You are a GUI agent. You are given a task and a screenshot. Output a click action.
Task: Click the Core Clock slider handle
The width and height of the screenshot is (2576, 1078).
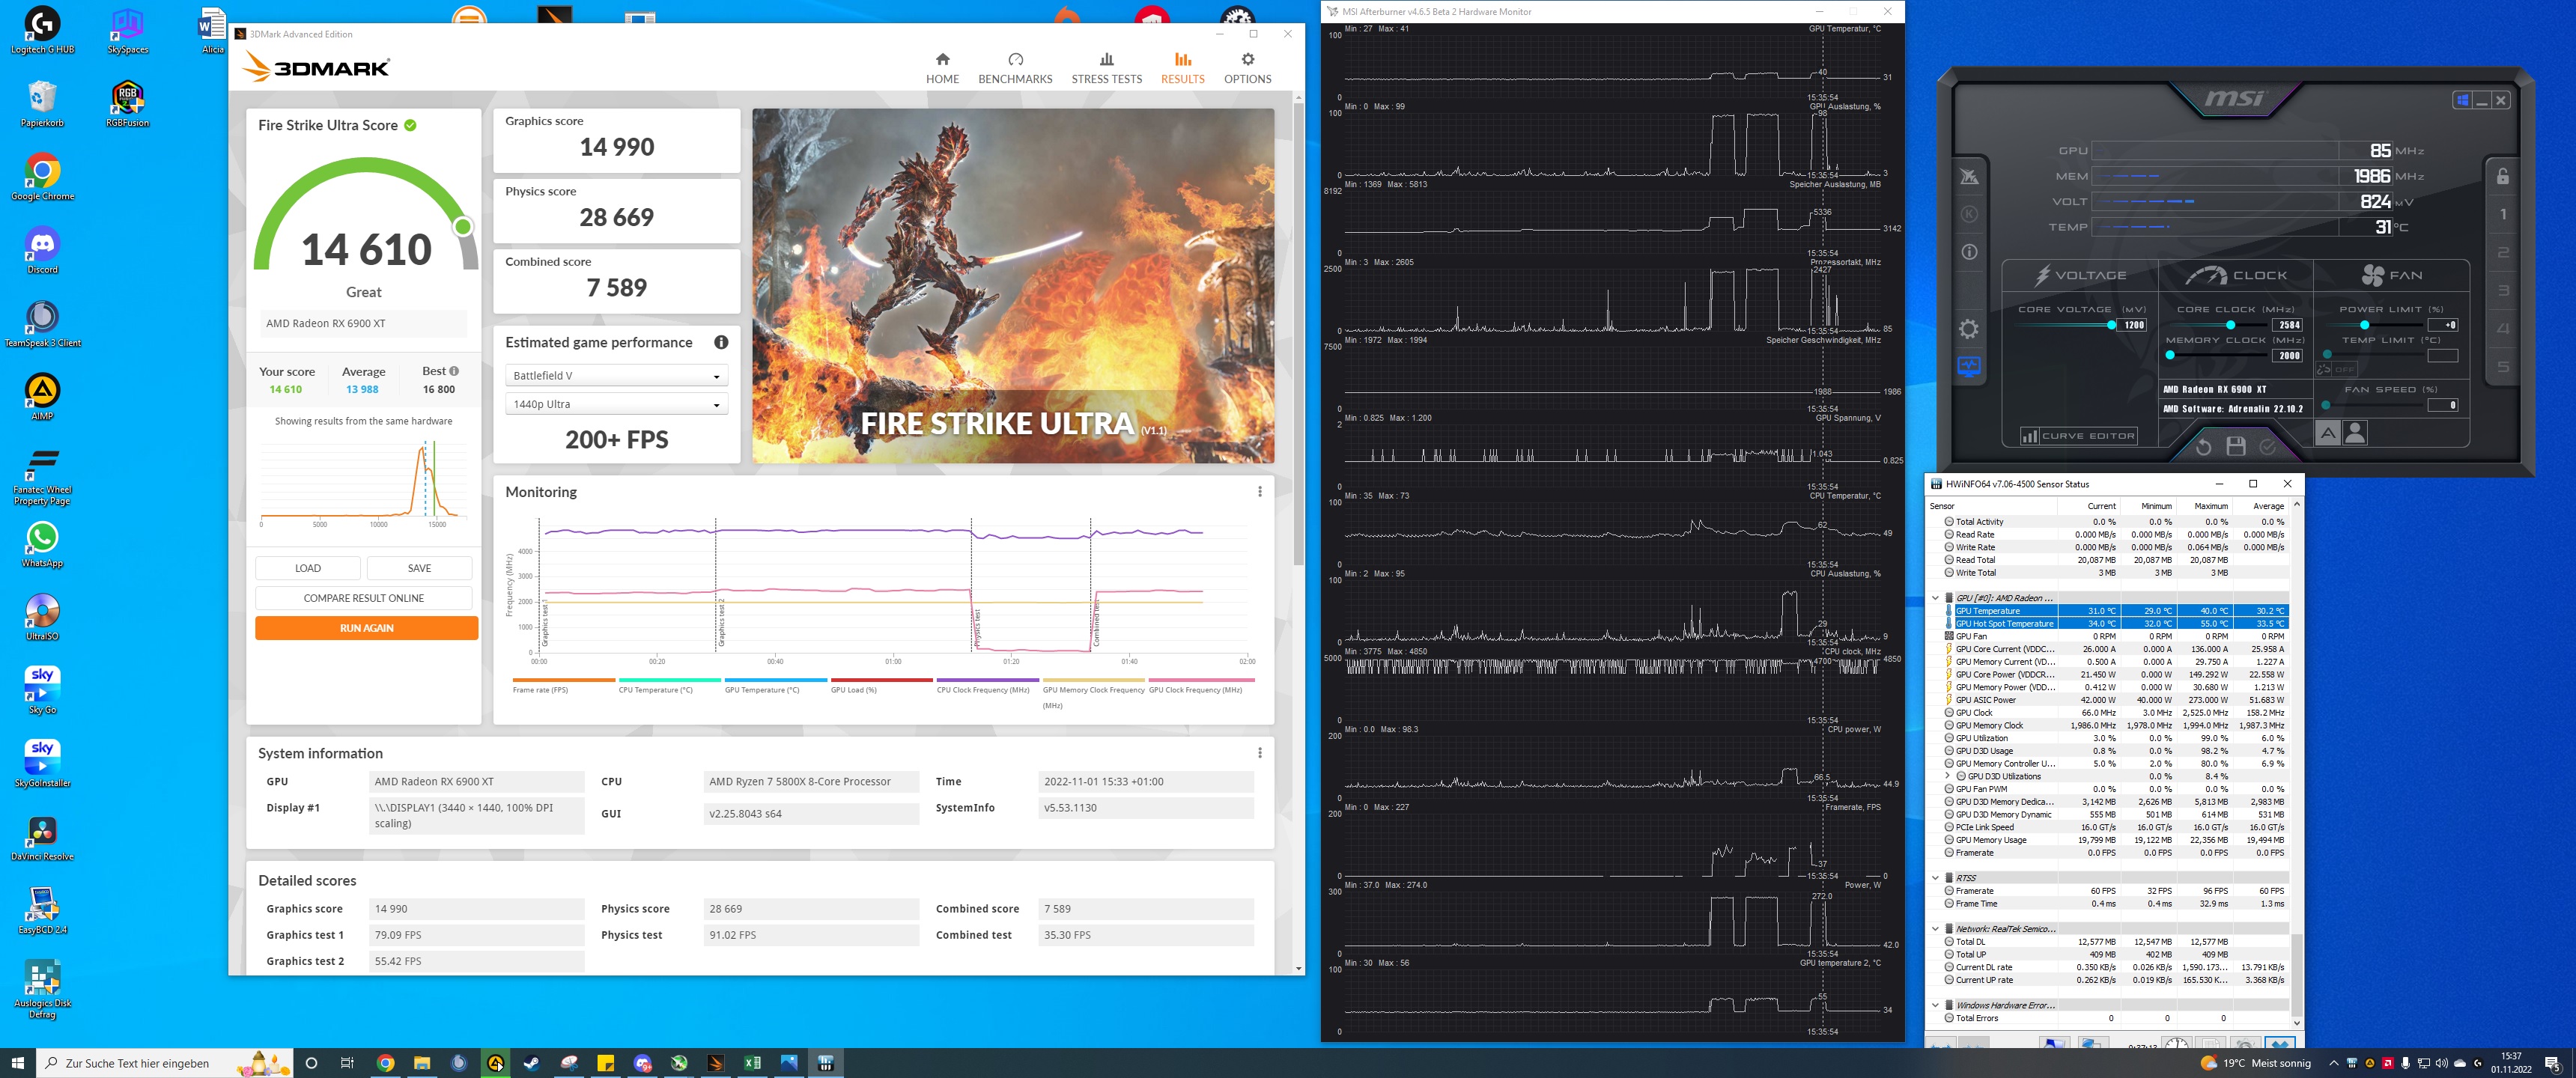tap(2230, 325)
